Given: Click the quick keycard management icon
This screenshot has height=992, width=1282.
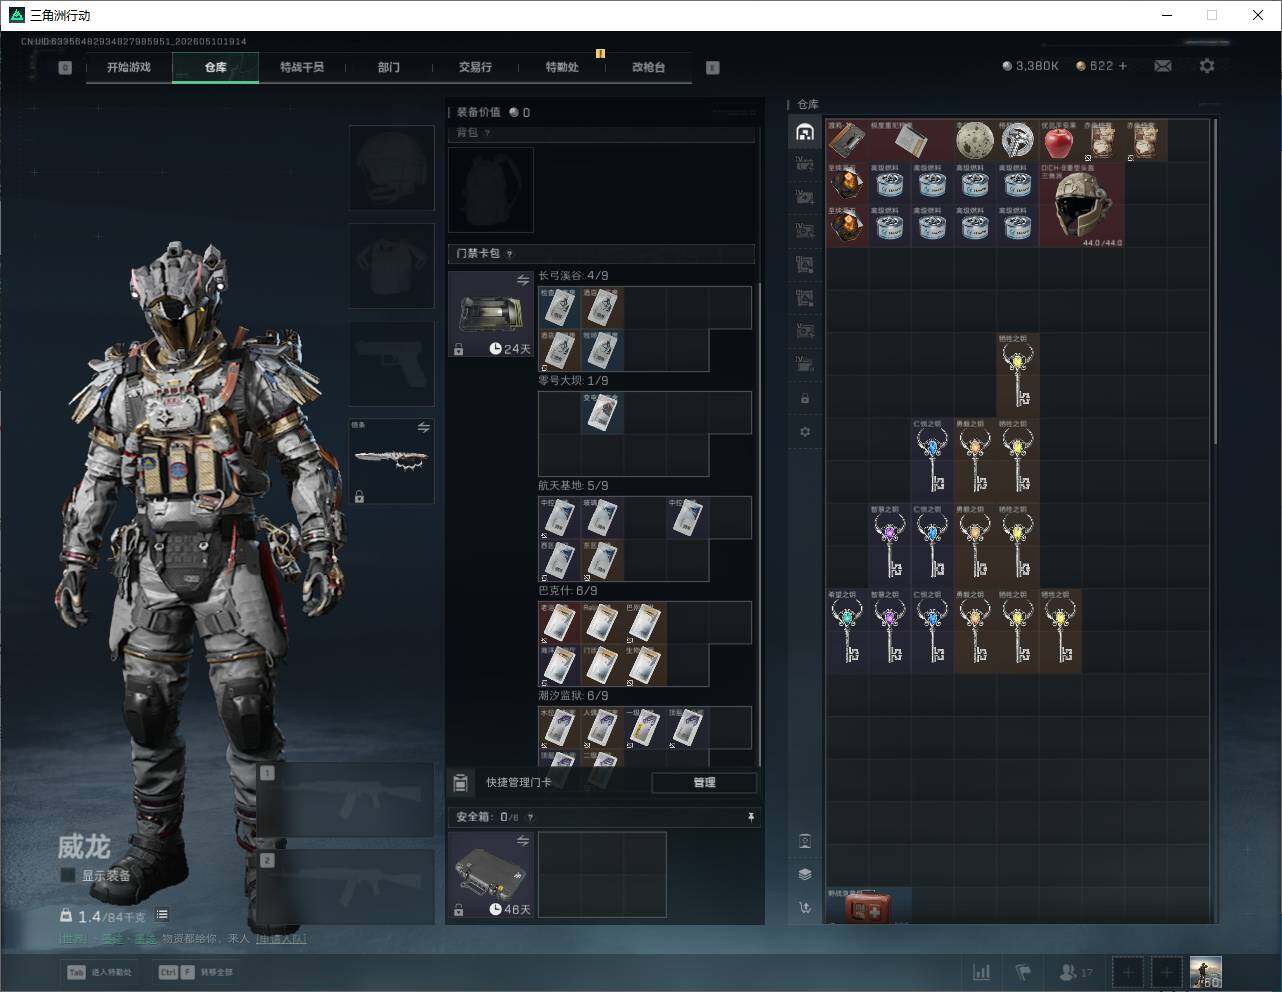Looking at the screenshot, I should (x=461, y=782).
